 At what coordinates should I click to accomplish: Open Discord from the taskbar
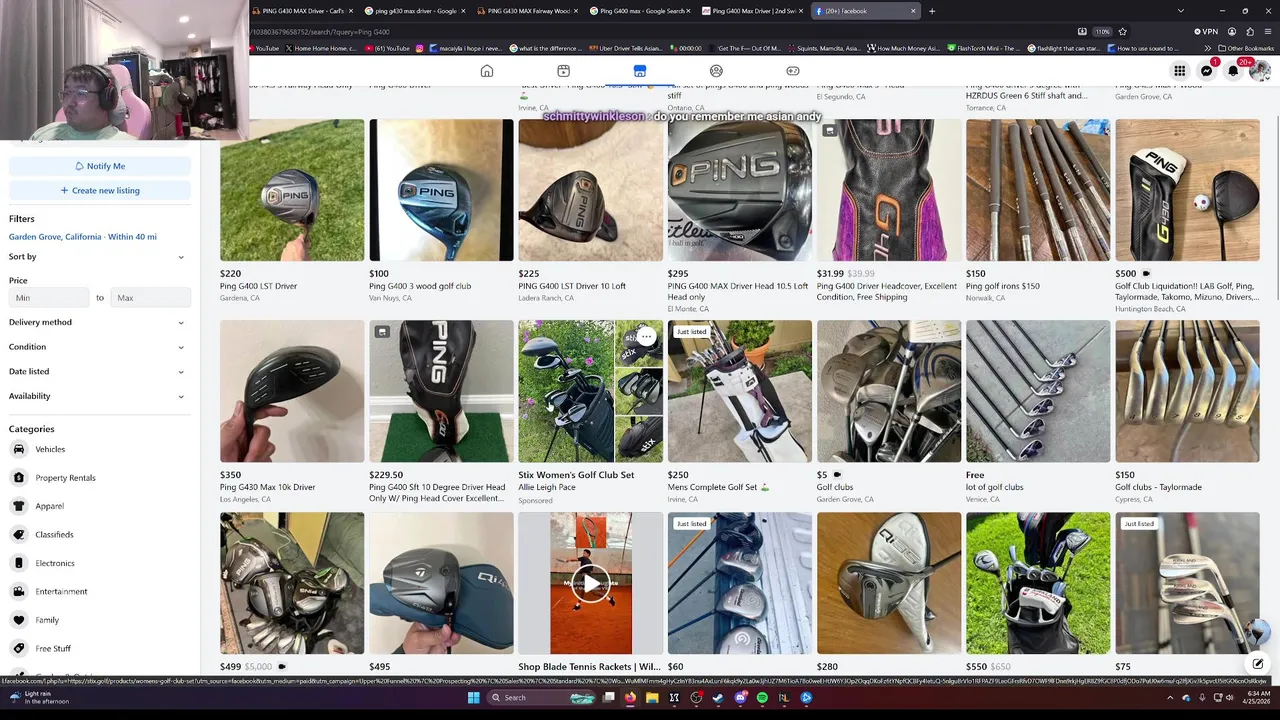(740, 697)
